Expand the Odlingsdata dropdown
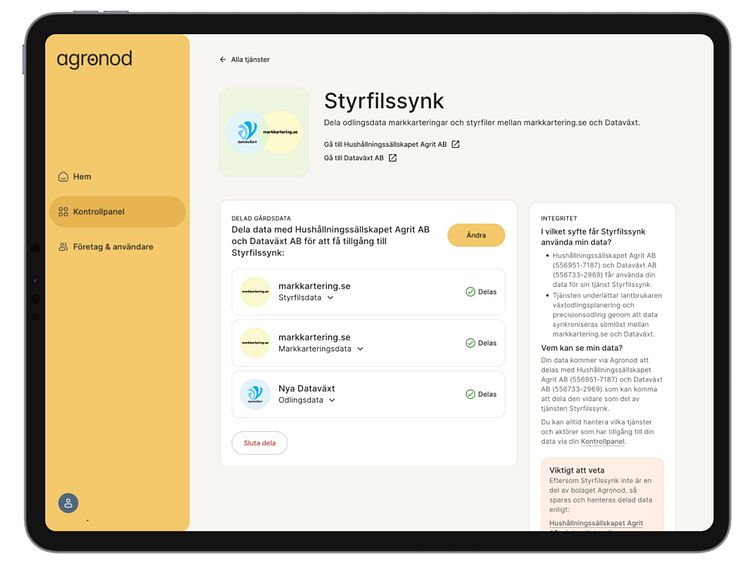Image resolution: width=746 pixels, height=568 pixels. point(332,400)
